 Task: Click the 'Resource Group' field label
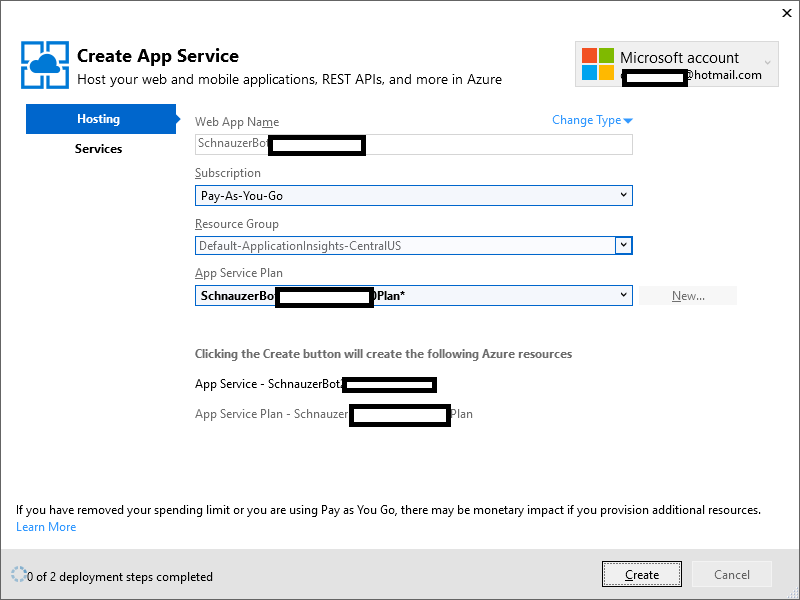click(237, 224)
